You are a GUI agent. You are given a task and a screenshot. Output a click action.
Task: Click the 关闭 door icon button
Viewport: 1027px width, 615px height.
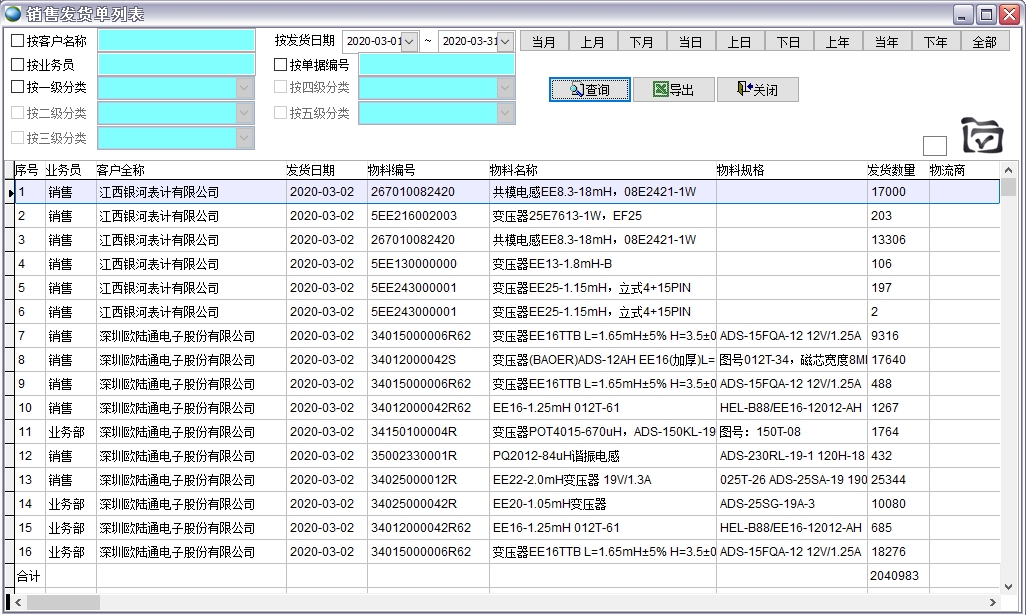click(757, 90)
